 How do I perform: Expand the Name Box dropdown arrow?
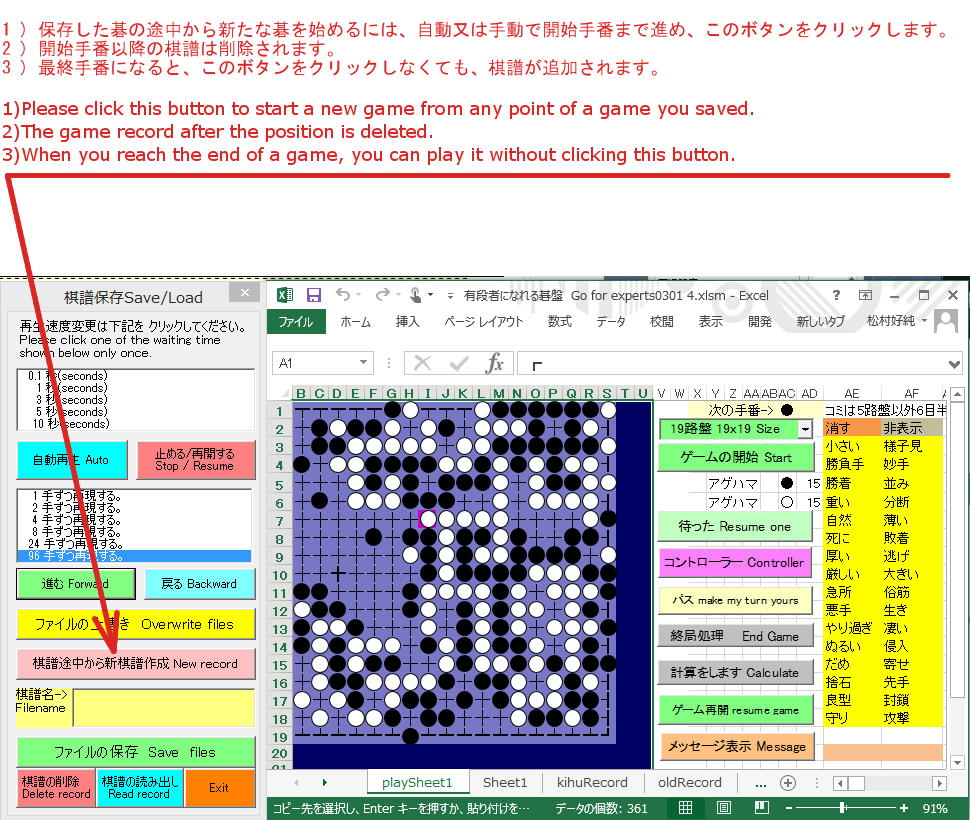click(x=363, y=363)
